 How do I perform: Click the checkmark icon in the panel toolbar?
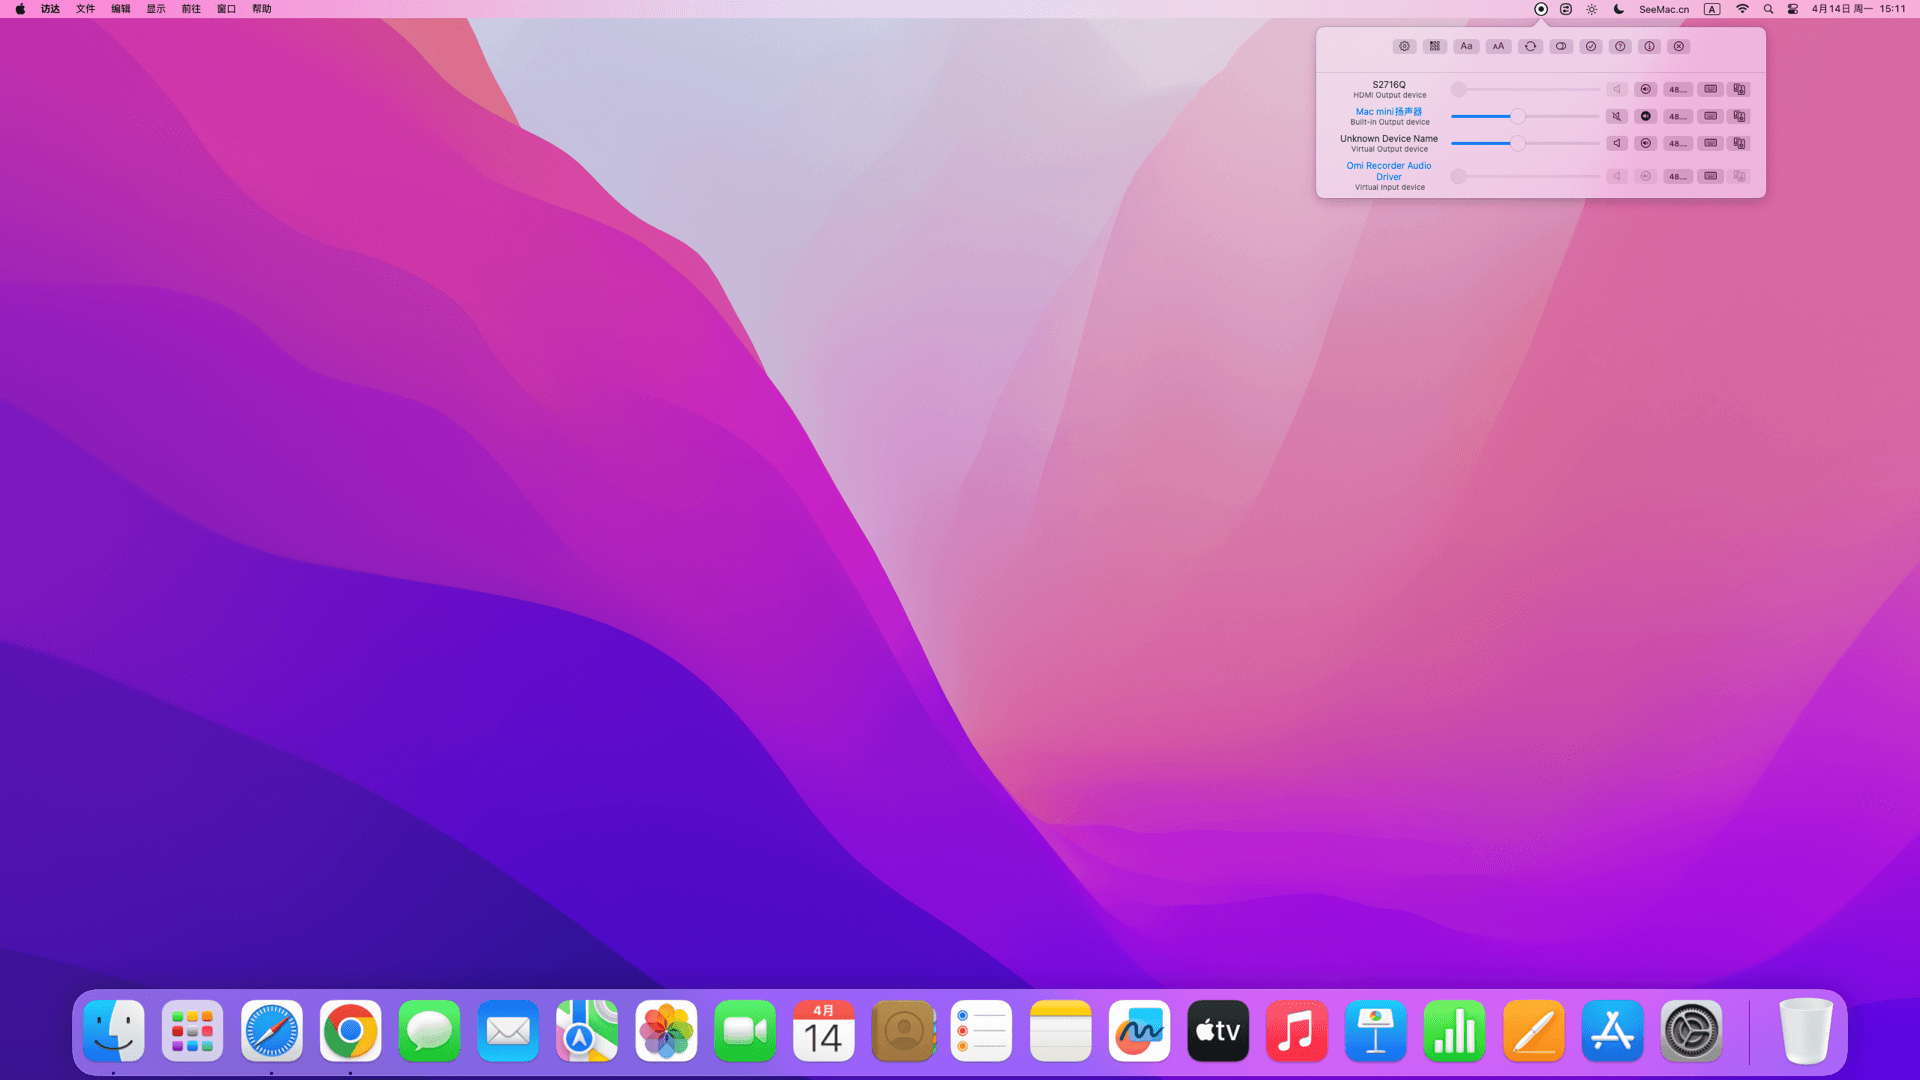tap(1591, 46)
